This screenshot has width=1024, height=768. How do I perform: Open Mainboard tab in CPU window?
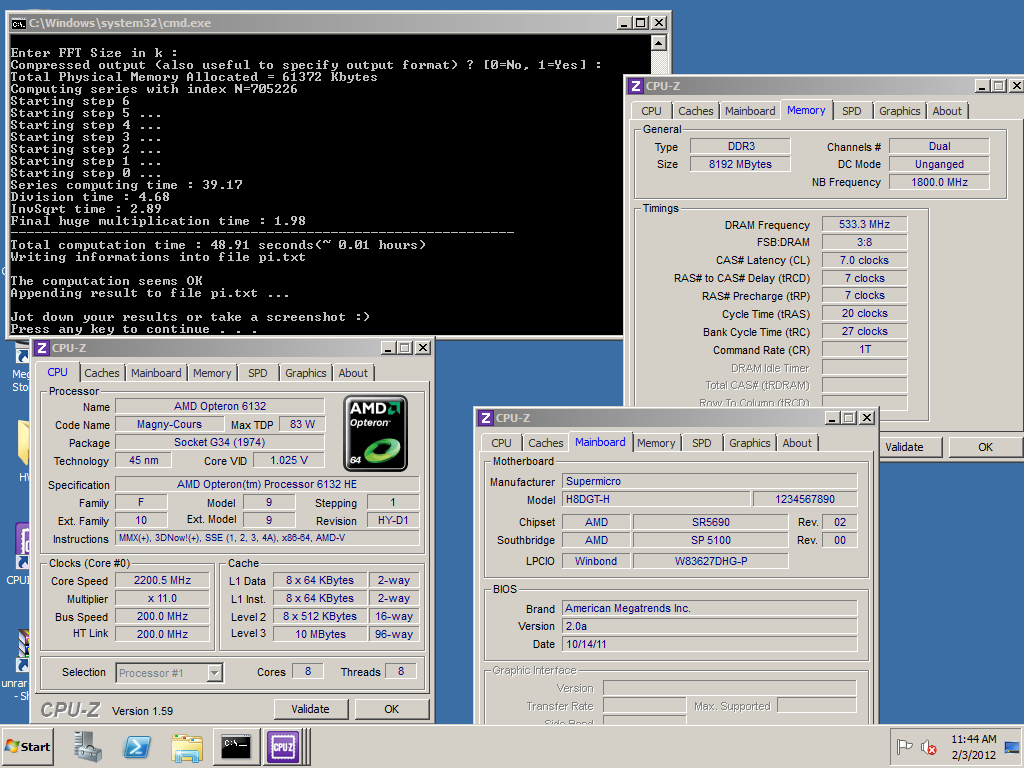(156, 373)
